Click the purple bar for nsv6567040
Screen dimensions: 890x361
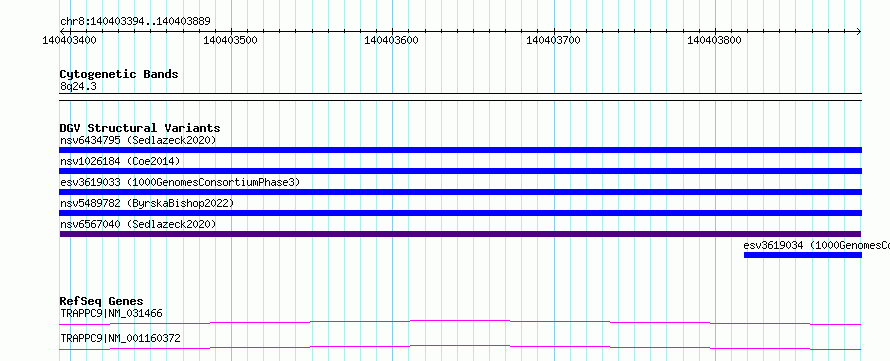(x=460, y=234)
